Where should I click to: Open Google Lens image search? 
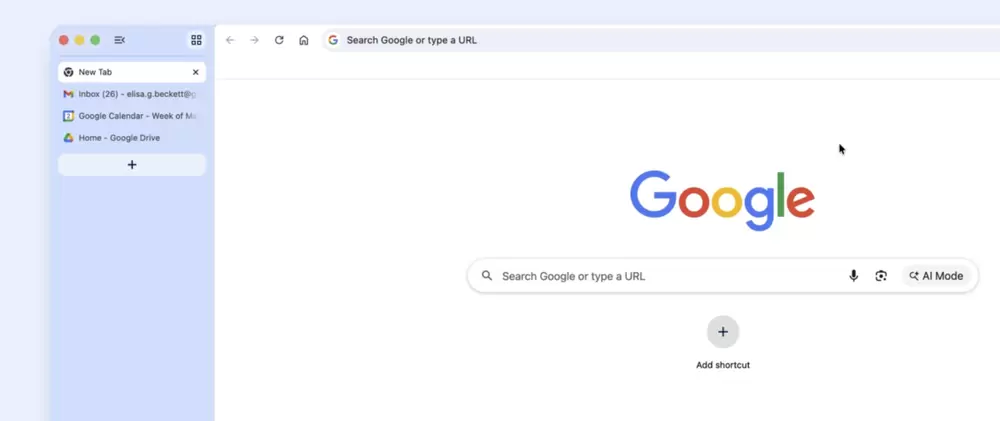click(881, 276)
